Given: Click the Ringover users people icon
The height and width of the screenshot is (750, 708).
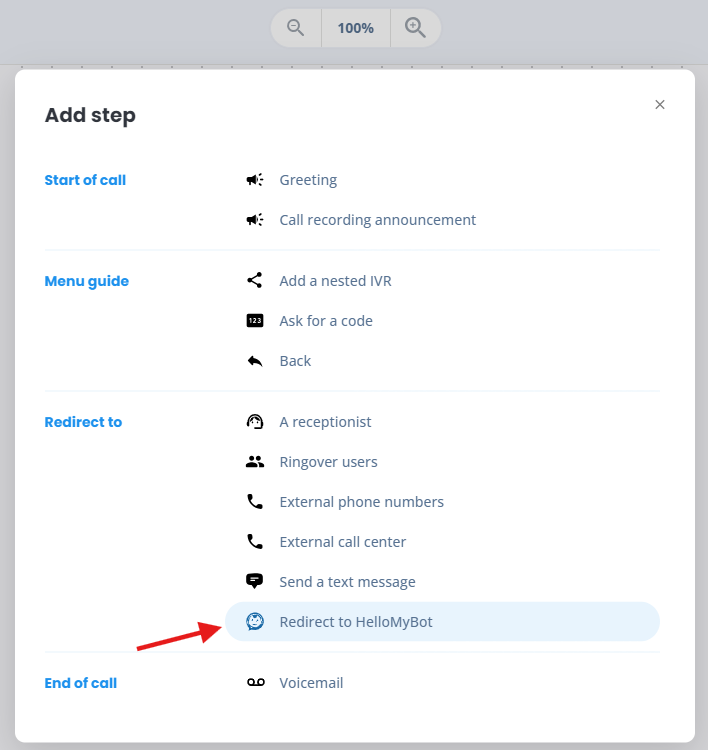Looking at the screenshot, I should (x=254, y=462).
